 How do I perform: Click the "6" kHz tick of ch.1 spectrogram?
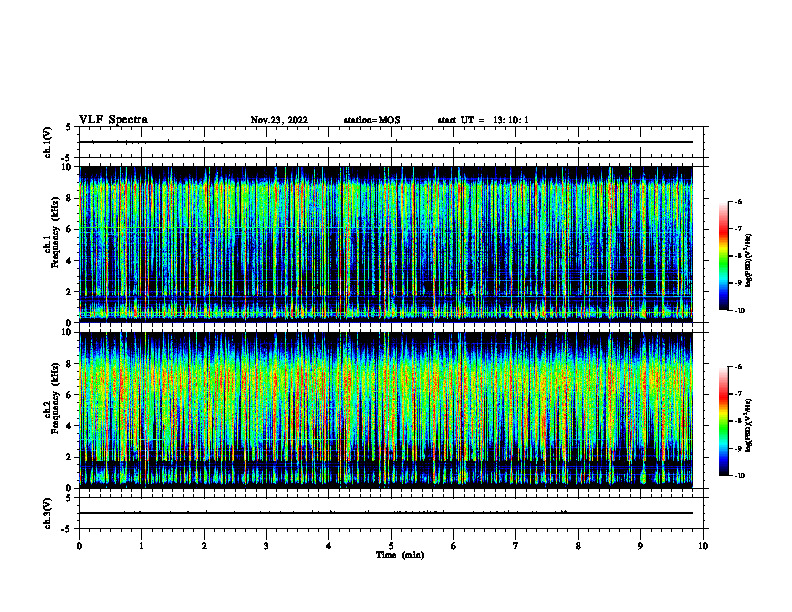click(x=70, y=229)
